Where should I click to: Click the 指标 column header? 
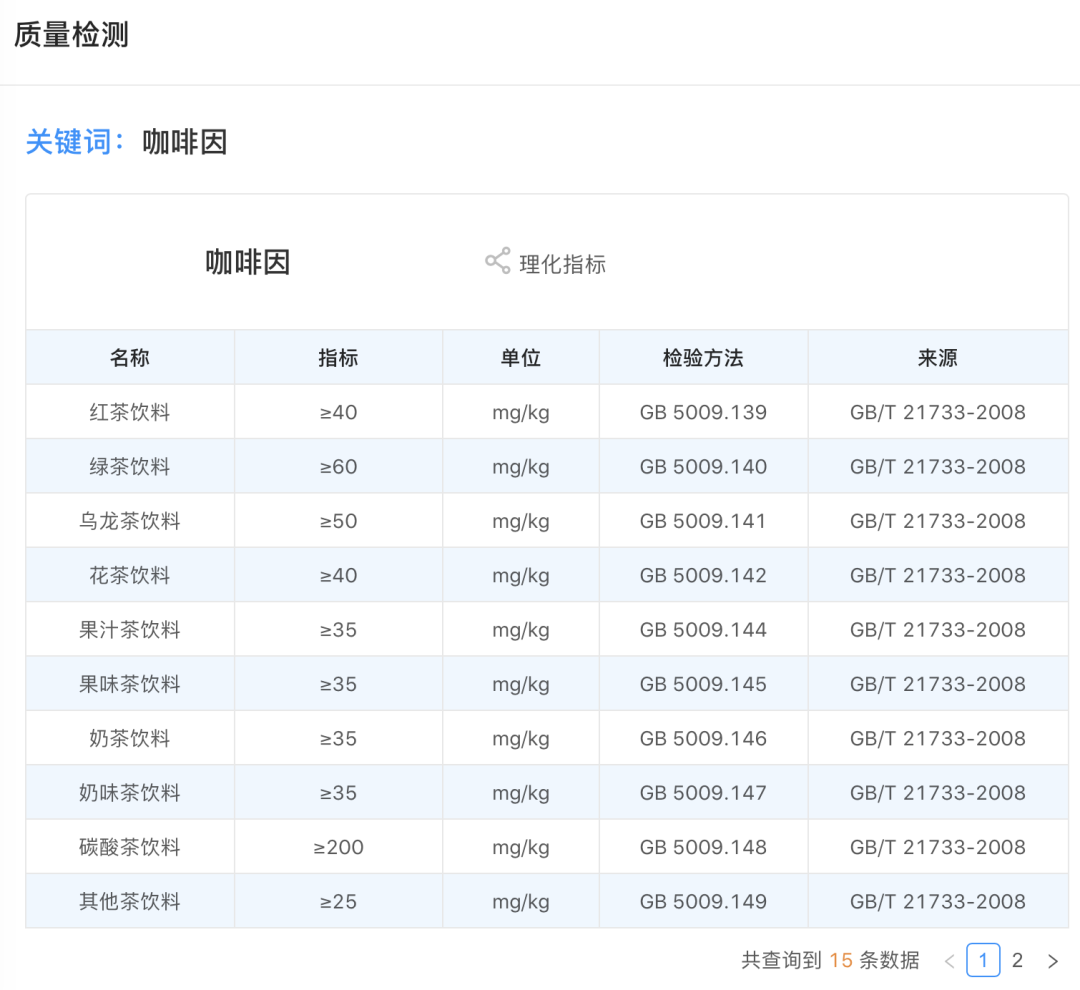[338, 358]
